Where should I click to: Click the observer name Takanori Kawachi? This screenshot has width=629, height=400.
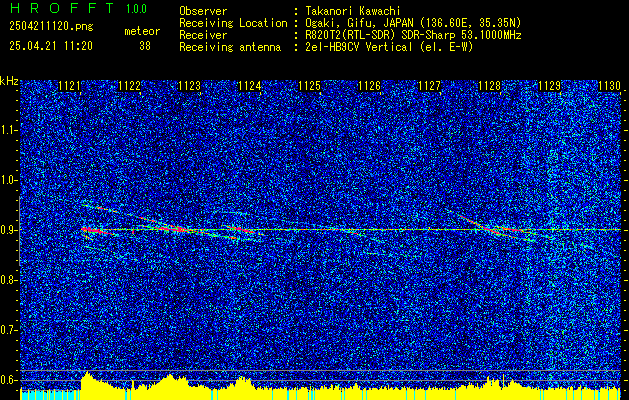pos(353,11)
